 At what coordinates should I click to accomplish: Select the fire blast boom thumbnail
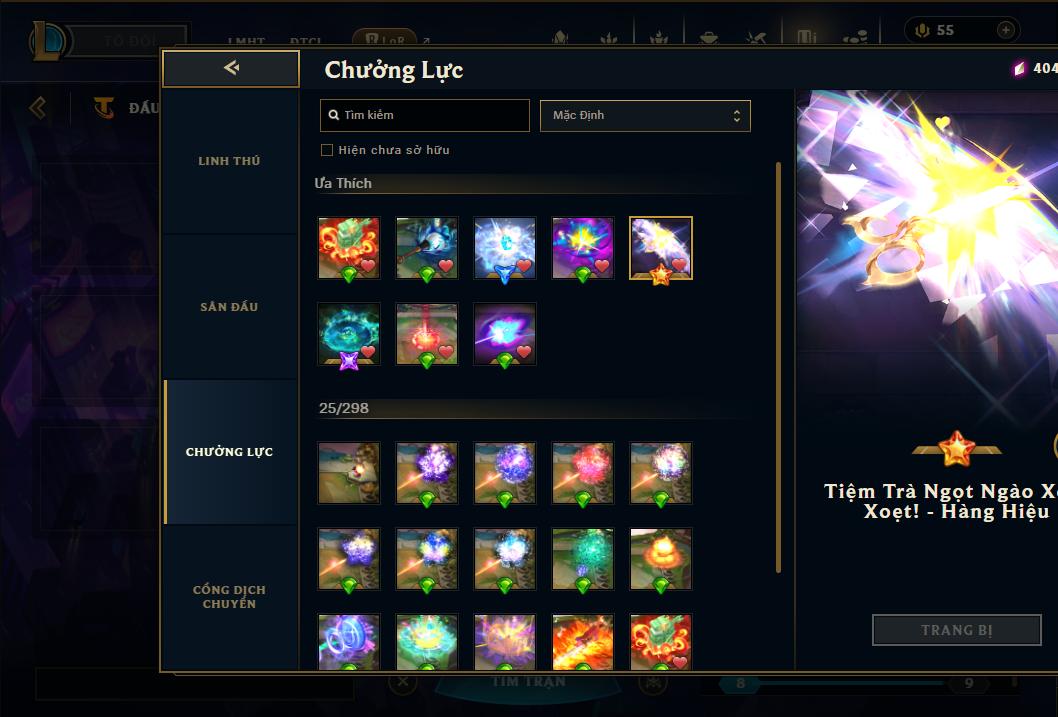[583, 641]
